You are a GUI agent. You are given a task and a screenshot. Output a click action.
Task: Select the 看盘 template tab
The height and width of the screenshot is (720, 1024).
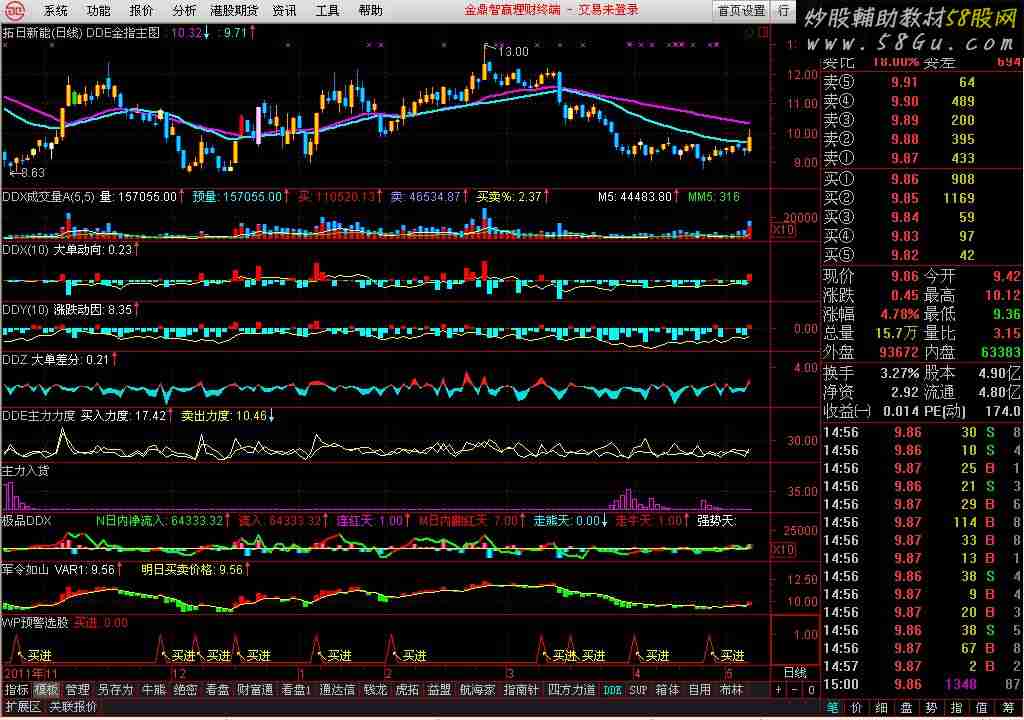click(x=217, y=690)
